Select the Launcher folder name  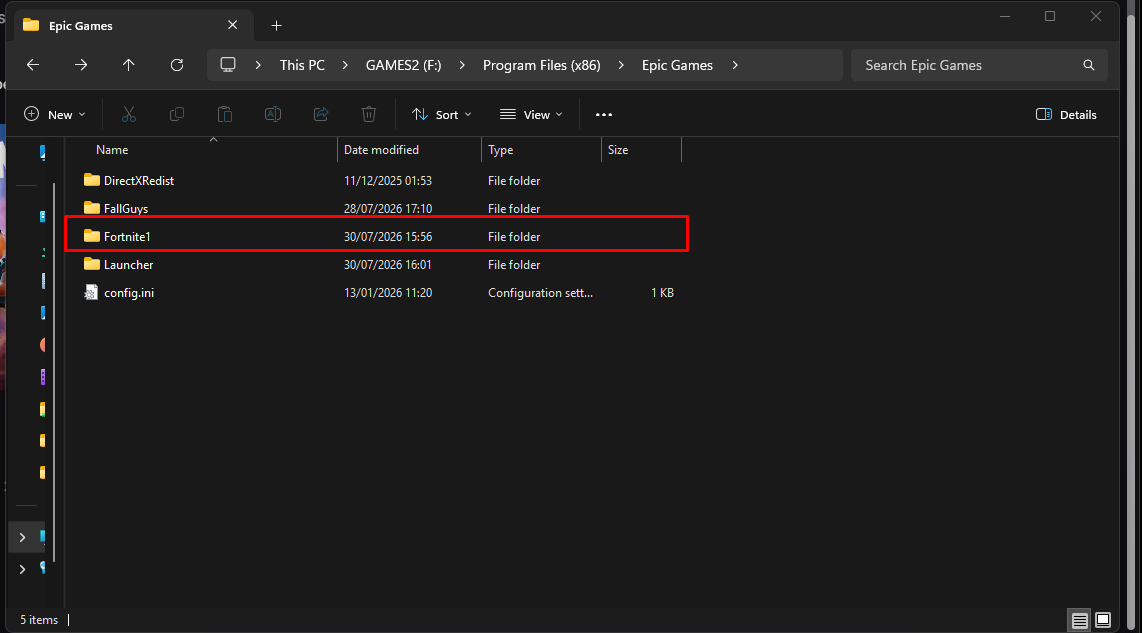point(128,264)
